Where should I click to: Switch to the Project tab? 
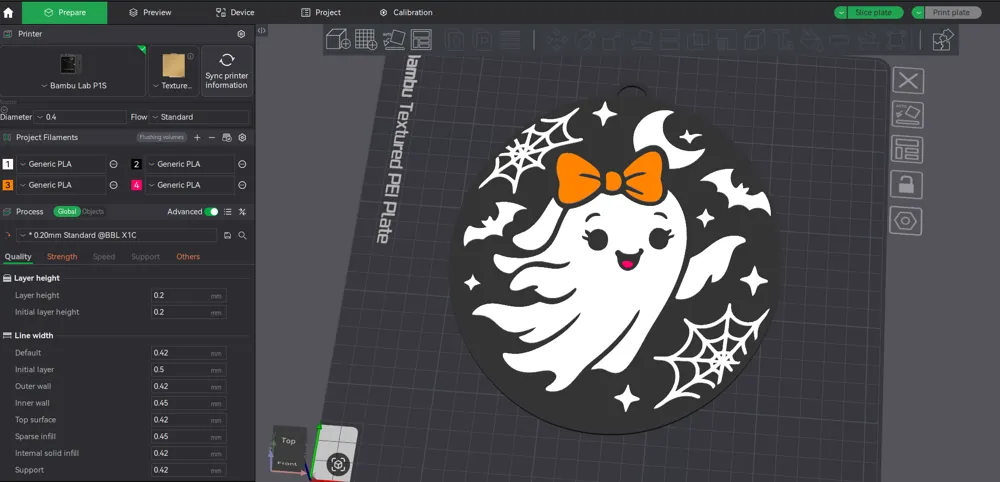pos(321,12)
